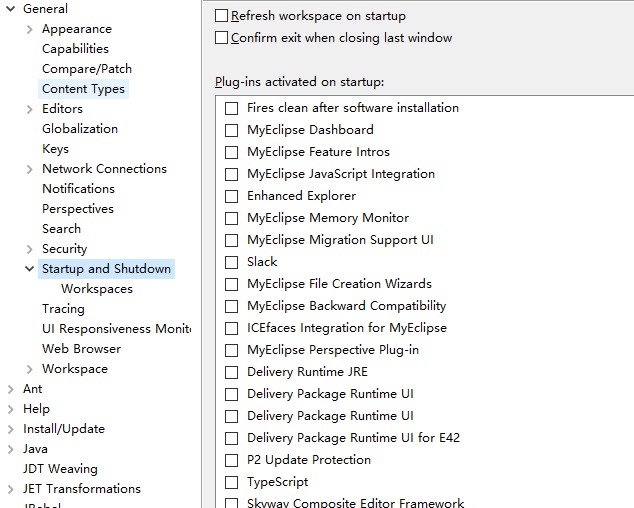This screenshot has height=508, width=634.
Task: Select Startup and Shutdown tree label
Action: (x=106, y=269)
